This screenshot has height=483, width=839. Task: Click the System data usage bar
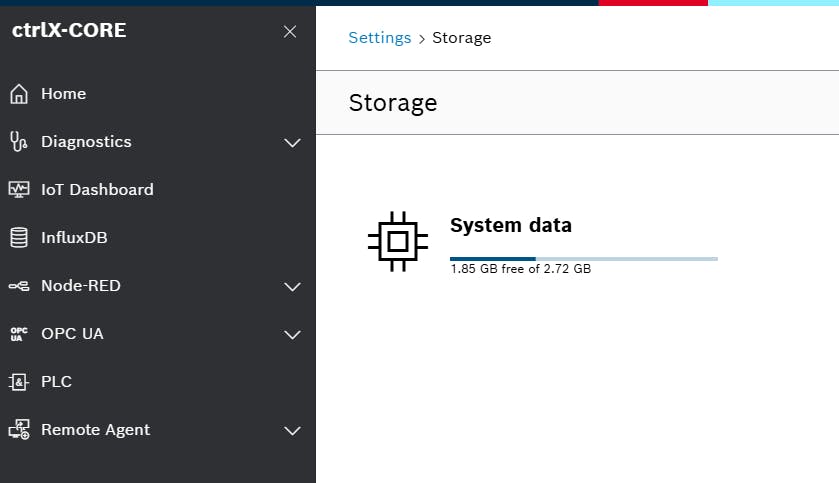[x=583, y=258]
